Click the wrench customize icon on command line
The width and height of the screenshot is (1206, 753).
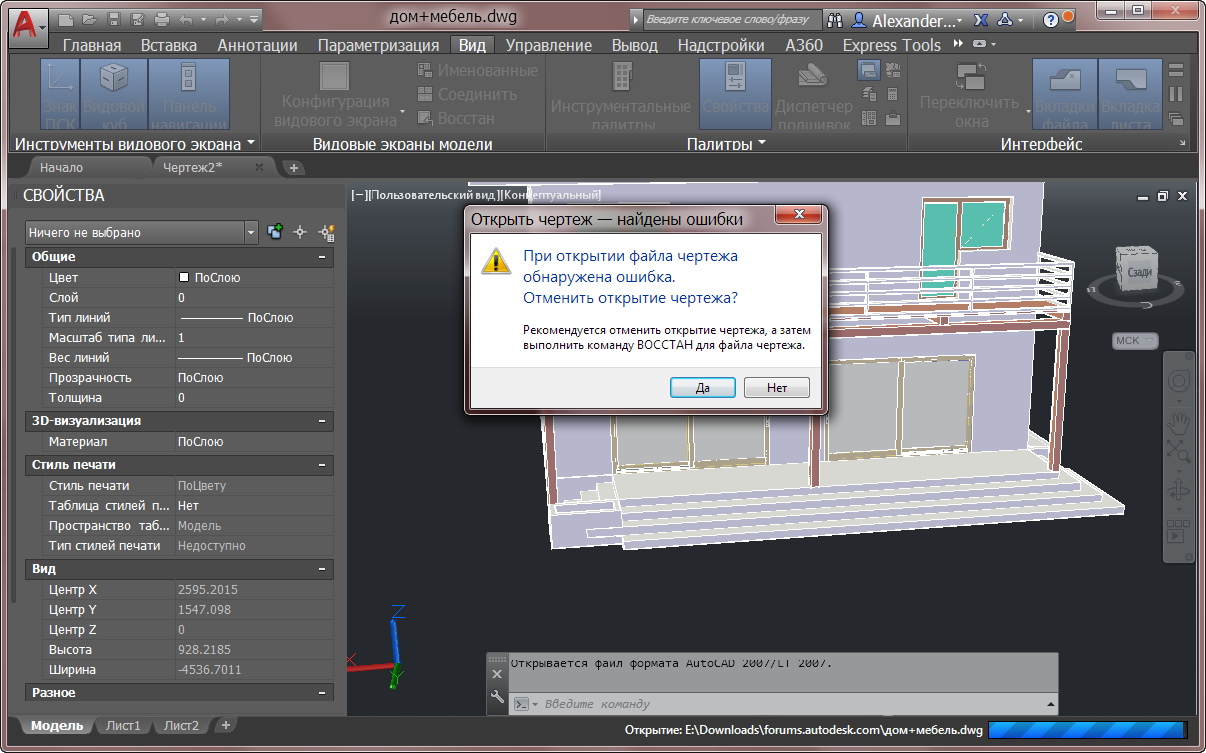tap(497, 699)
